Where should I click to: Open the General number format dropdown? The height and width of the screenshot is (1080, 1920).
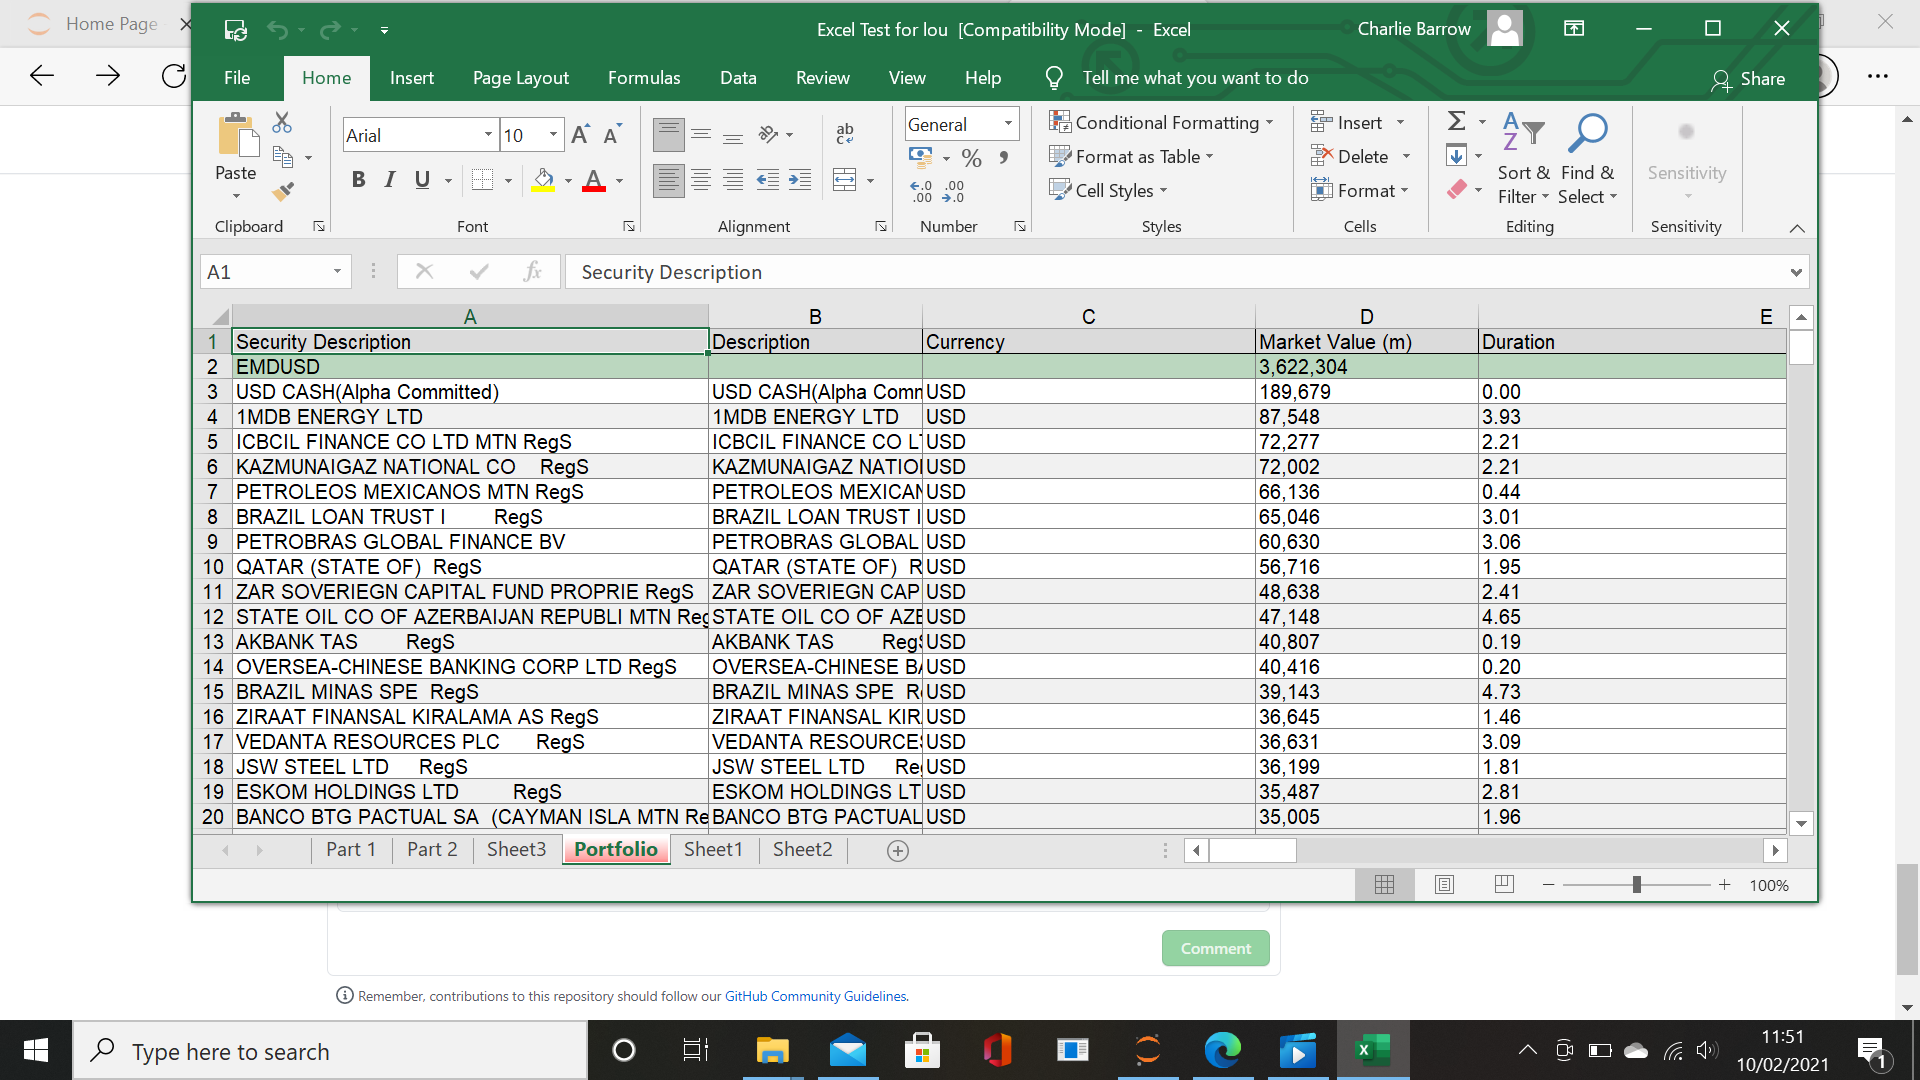coord(1006,123)
